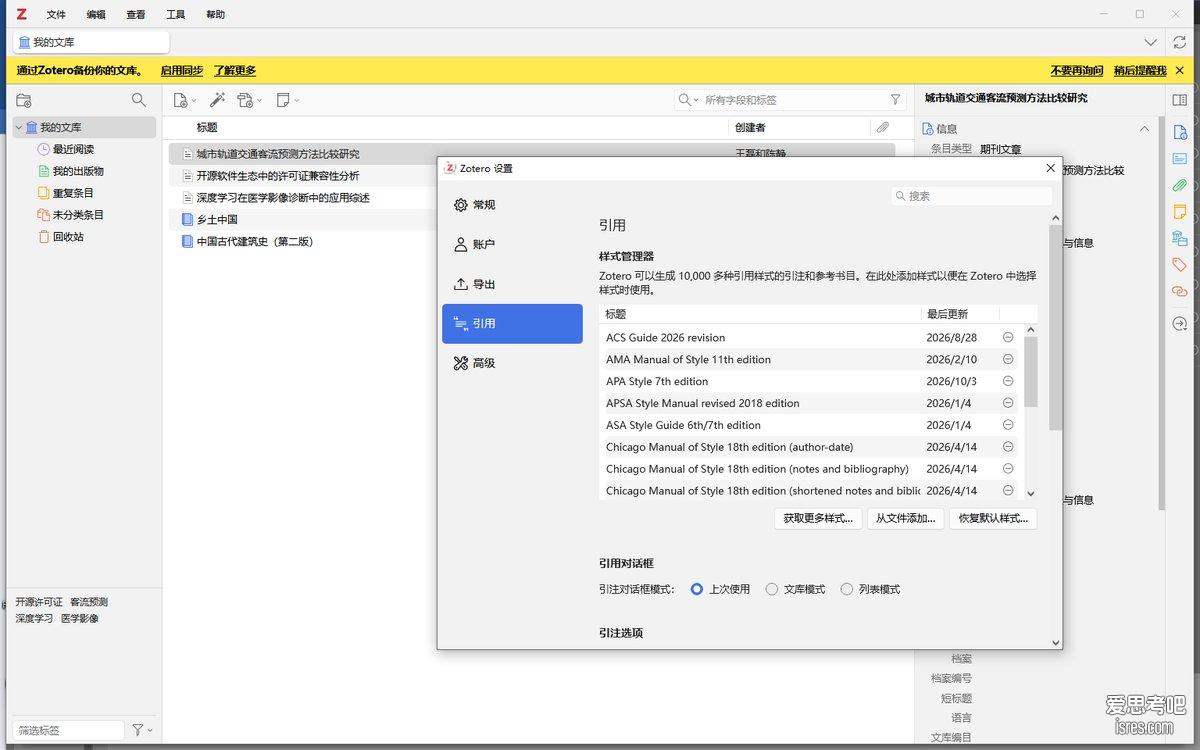
Task: Click the 筛选标签 input field
Action: pos(68,731)
